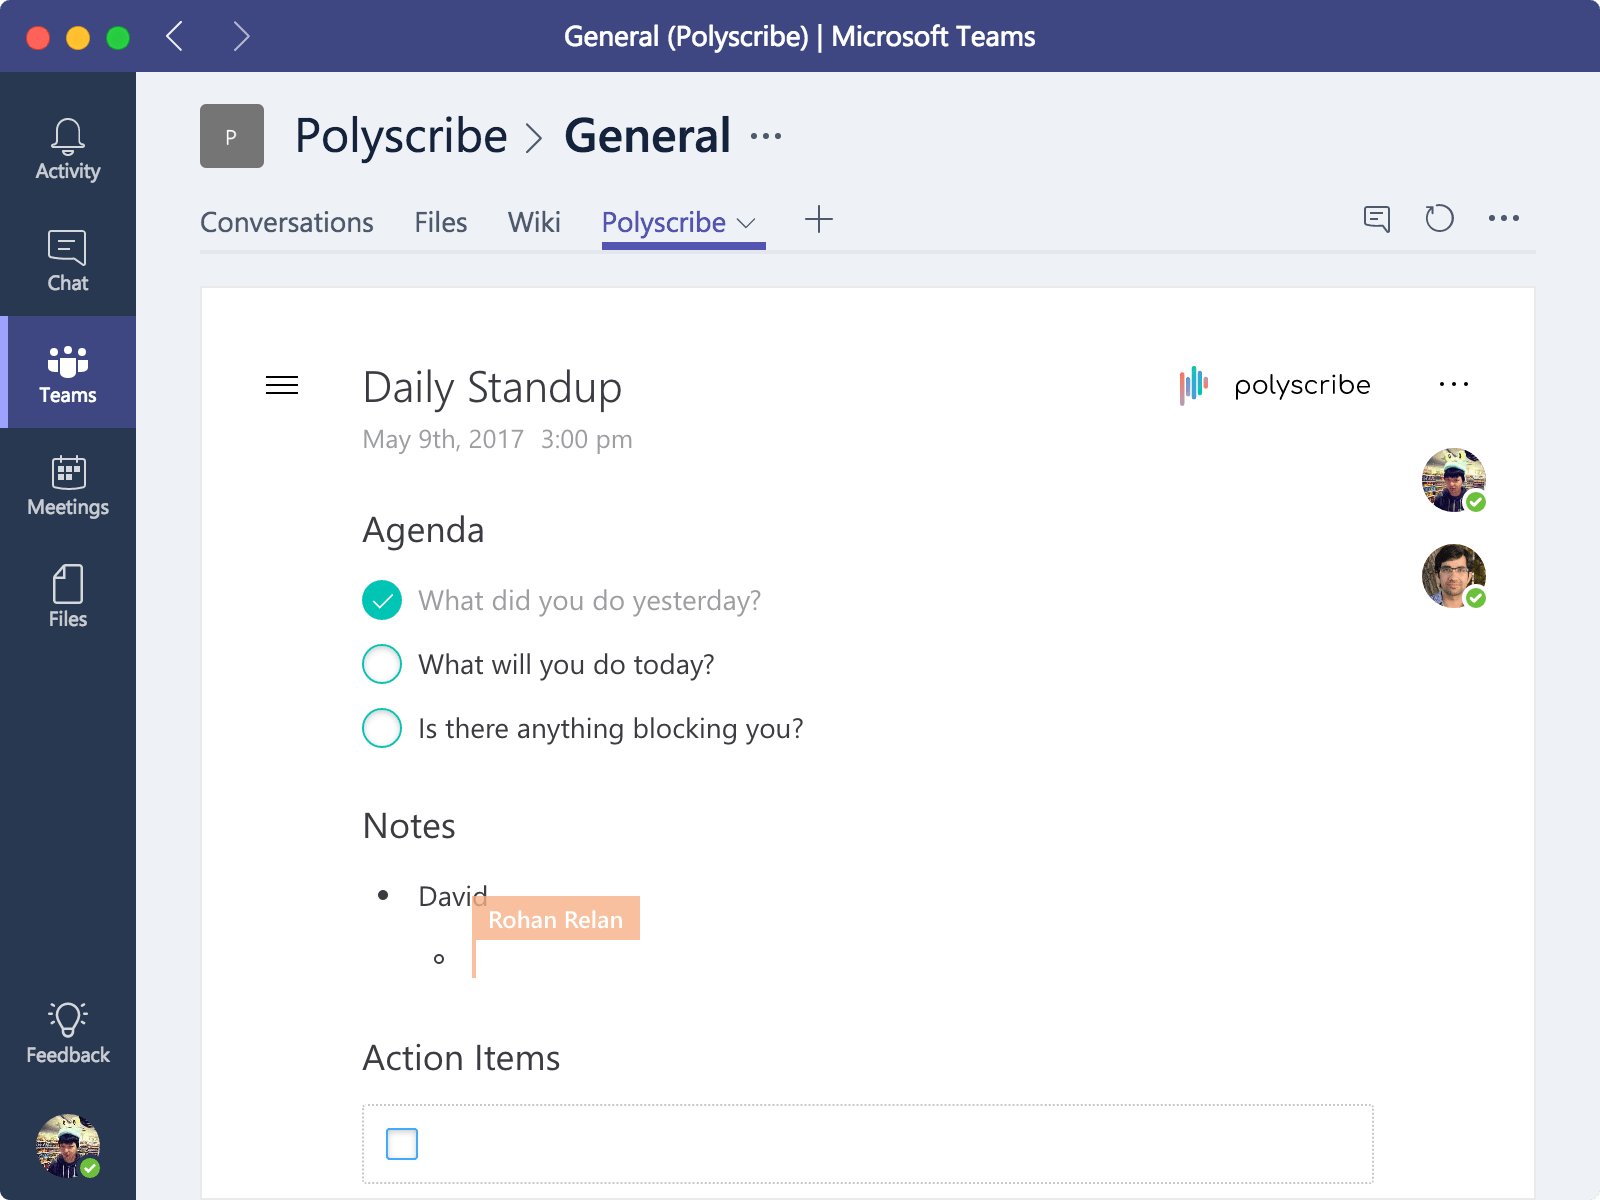Screen dimensions: 1600x1200
Task: Open the Wiki tab
Action: (534, 222)
